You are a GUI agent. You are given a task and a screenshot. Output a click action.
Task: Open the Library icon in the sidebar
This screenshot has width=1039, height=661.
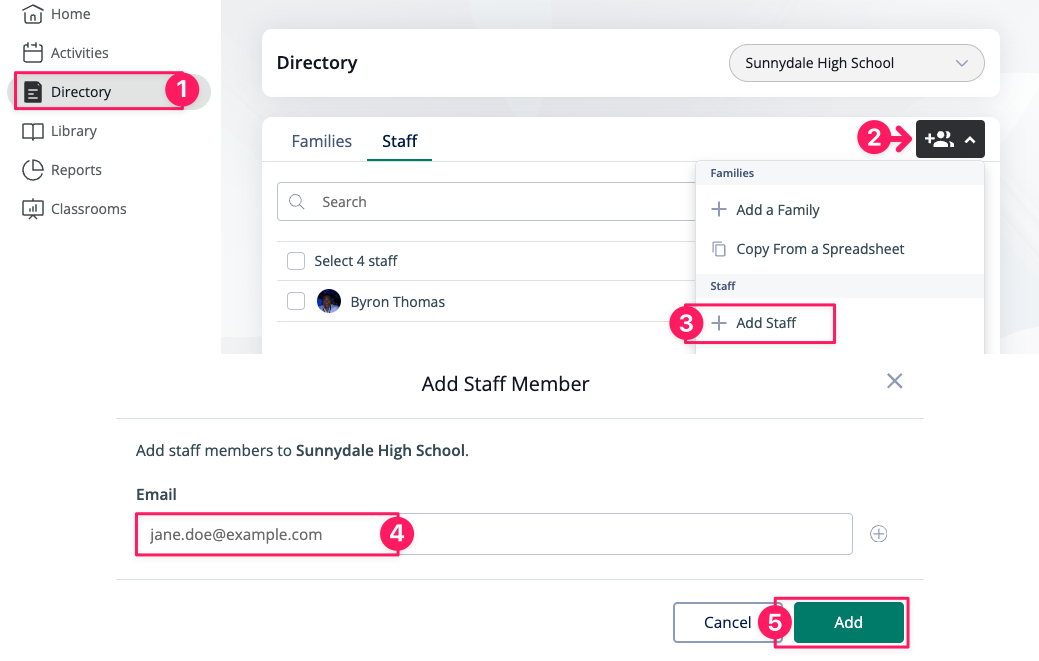pyautogui.click(x=33, y=130)
